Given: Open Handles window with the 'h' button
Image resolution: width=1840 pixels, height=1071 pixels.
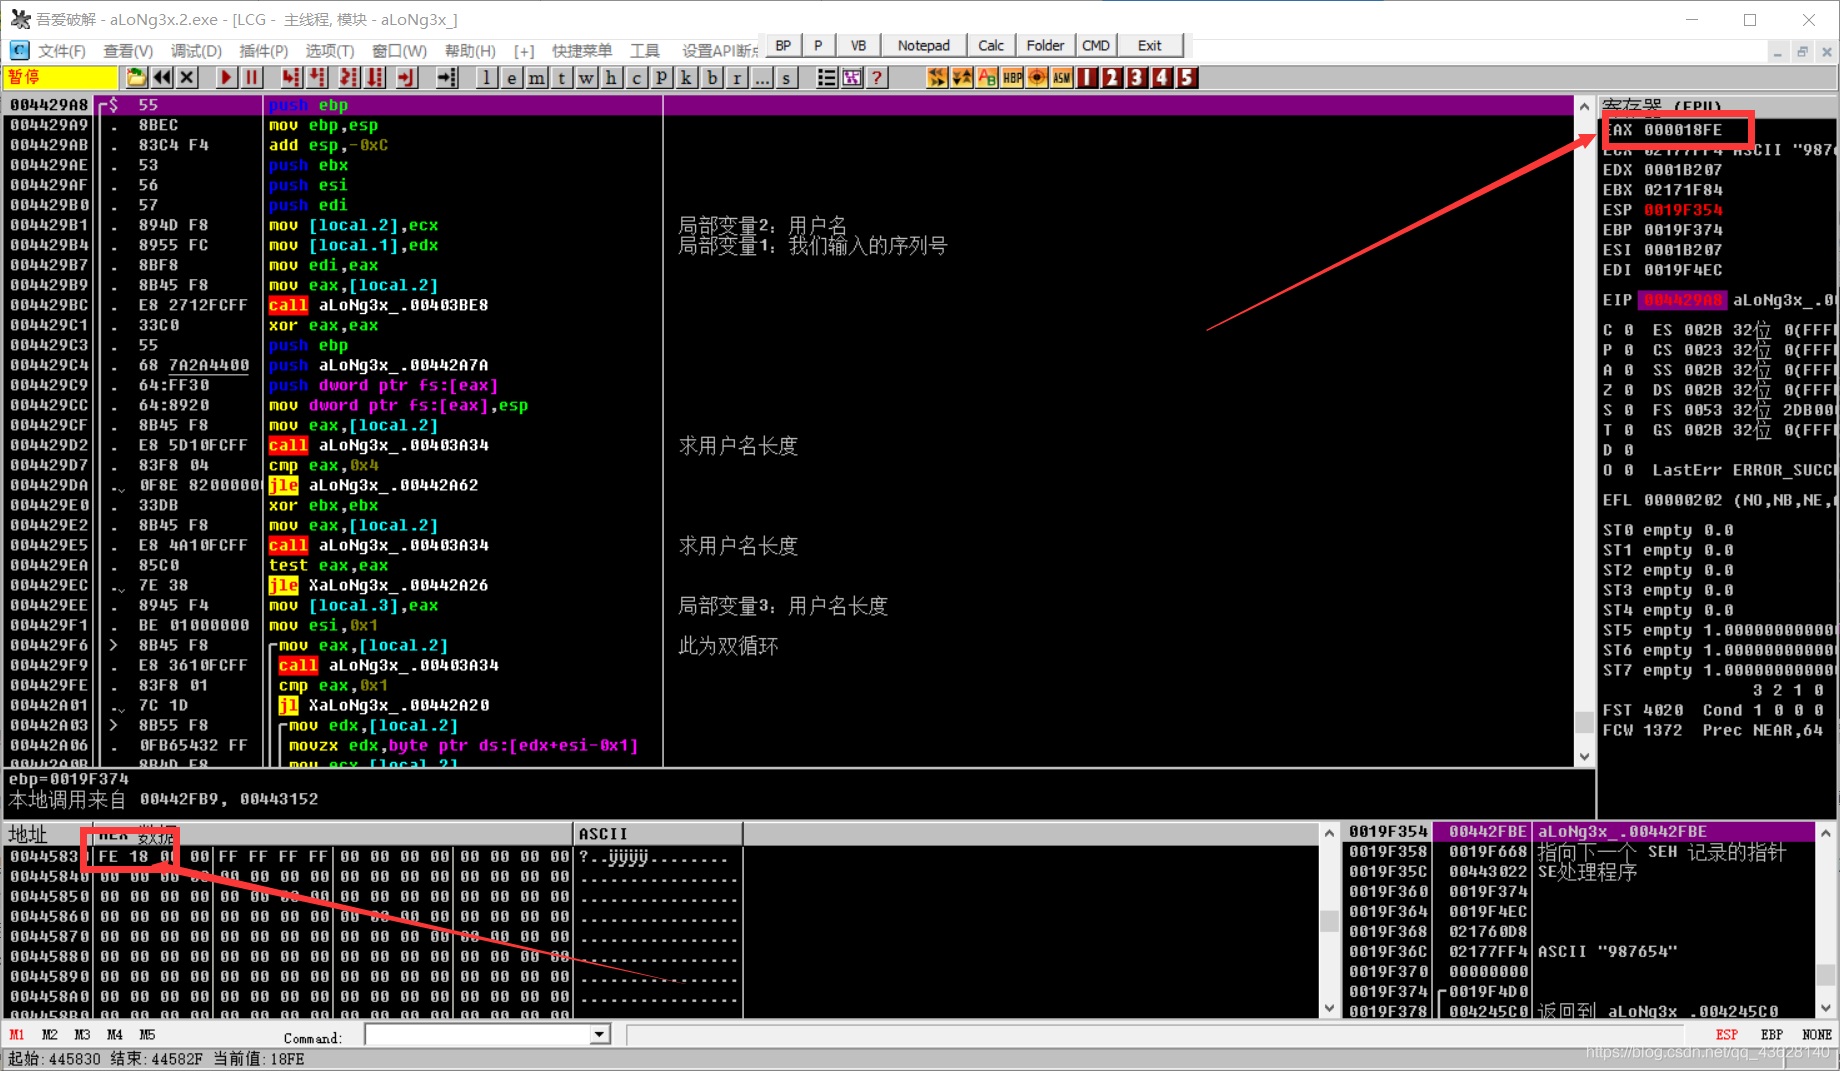Looking at the screenshot, I should (611, 78).
